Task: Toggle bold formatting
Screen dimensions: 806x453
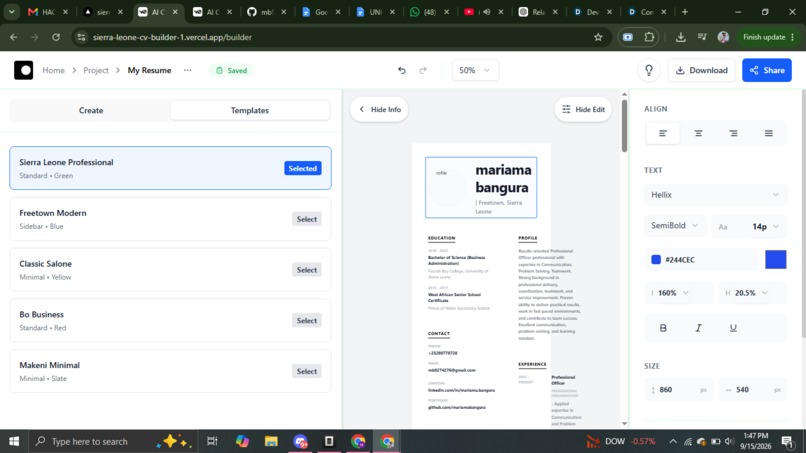Action: (x=663, y=328)
